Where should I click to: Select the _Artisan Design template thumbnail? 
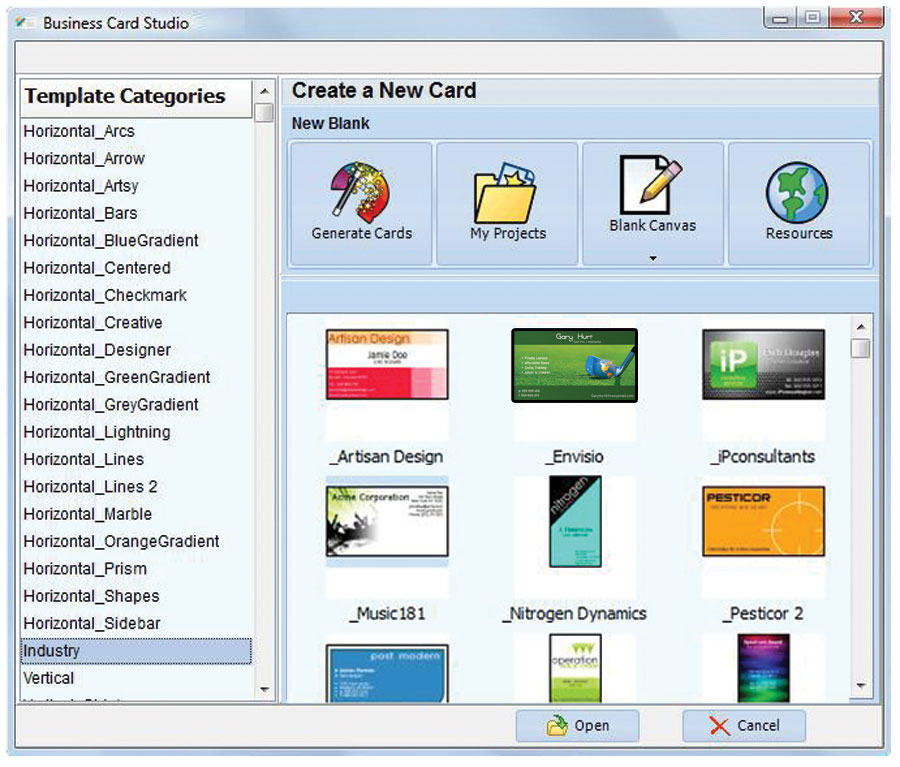[387, 365]
